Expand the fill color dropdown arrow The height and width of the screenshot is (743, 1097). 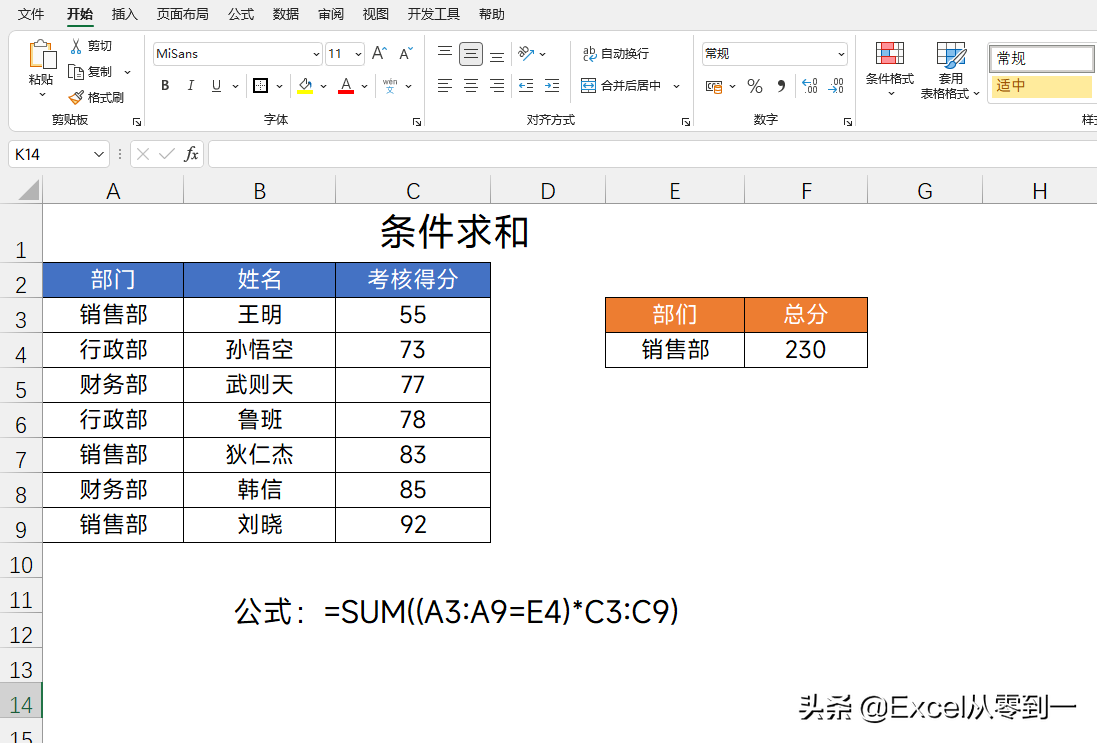(323, 86)
